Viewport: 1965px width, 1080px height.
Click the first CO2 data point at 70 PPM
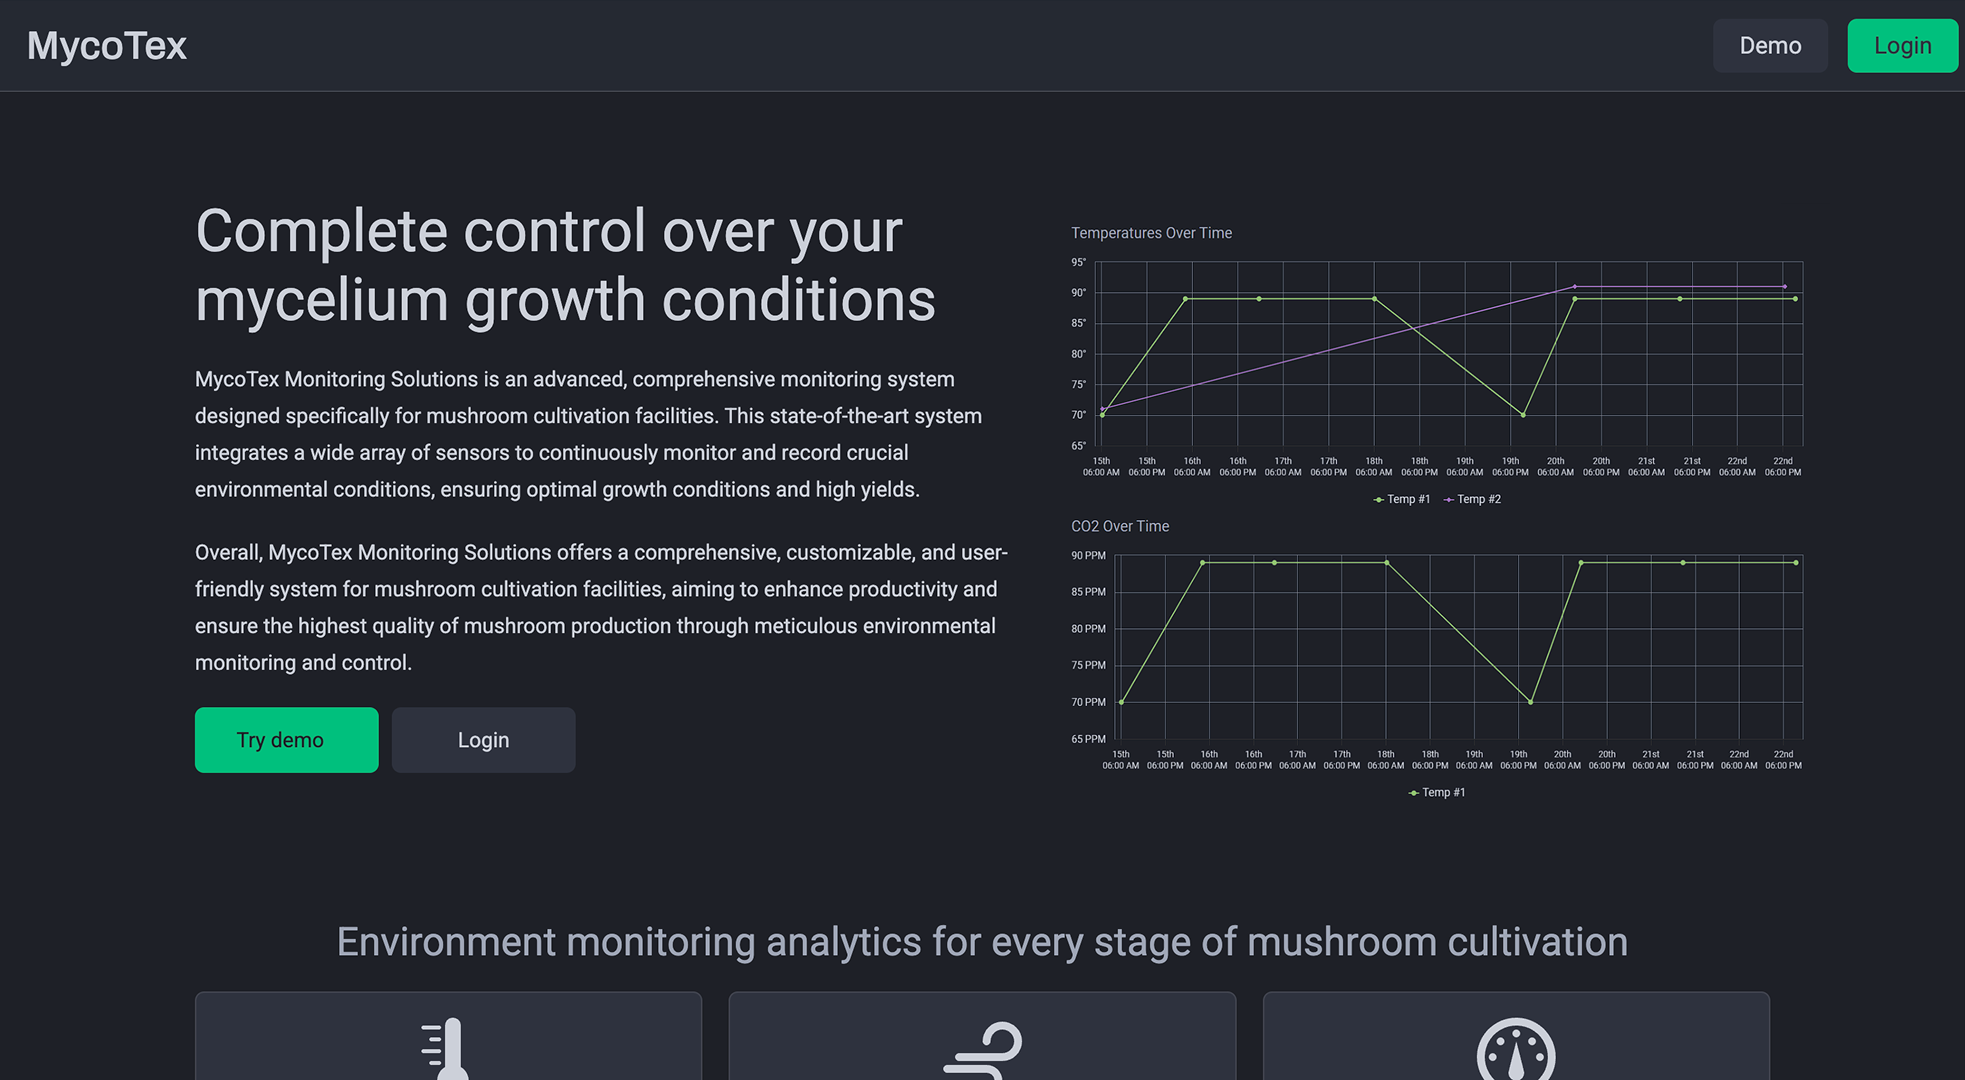tap(1121, 702)
